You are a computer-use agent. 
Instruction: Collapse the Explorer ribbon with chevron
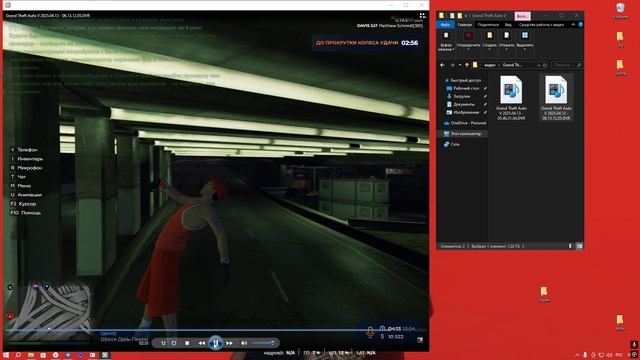(573, 25)
